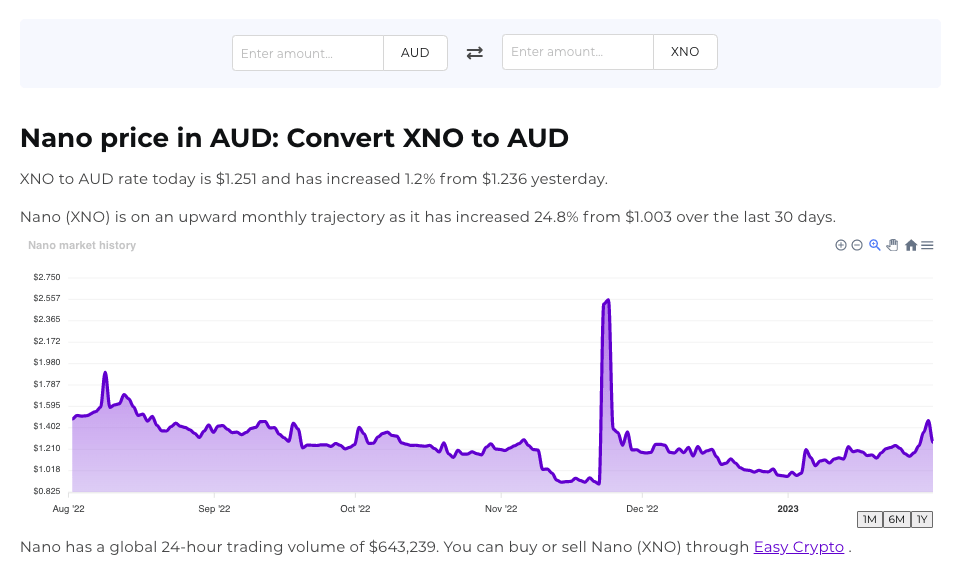Click the August price peak on chart
The image size is (974, 581).
tap(105, 373)
